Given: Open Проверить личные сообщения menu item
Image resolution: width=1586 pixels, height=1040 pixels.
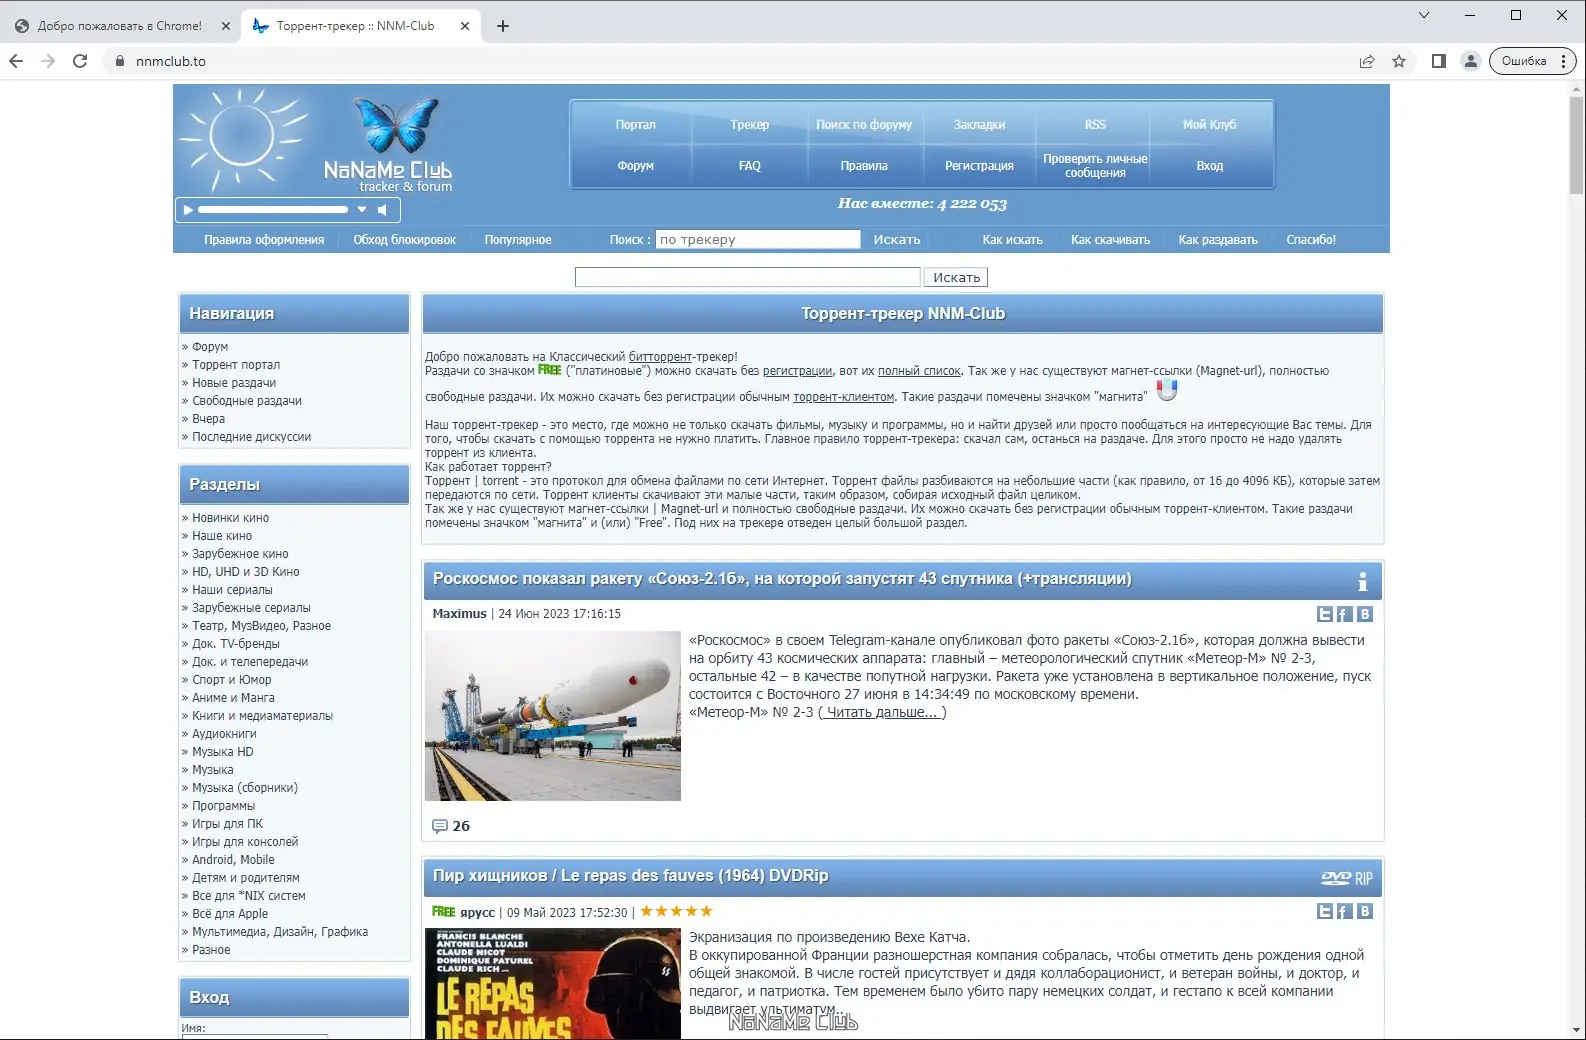Looking at the screenshot, I should pos(1095,166).
